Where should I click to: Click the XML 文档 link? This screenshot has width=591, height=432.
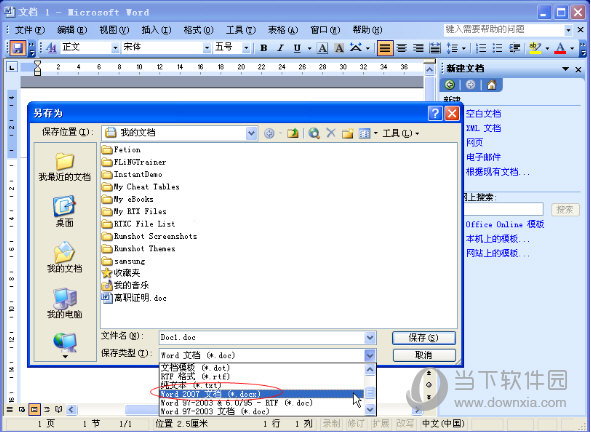(484, 128)
